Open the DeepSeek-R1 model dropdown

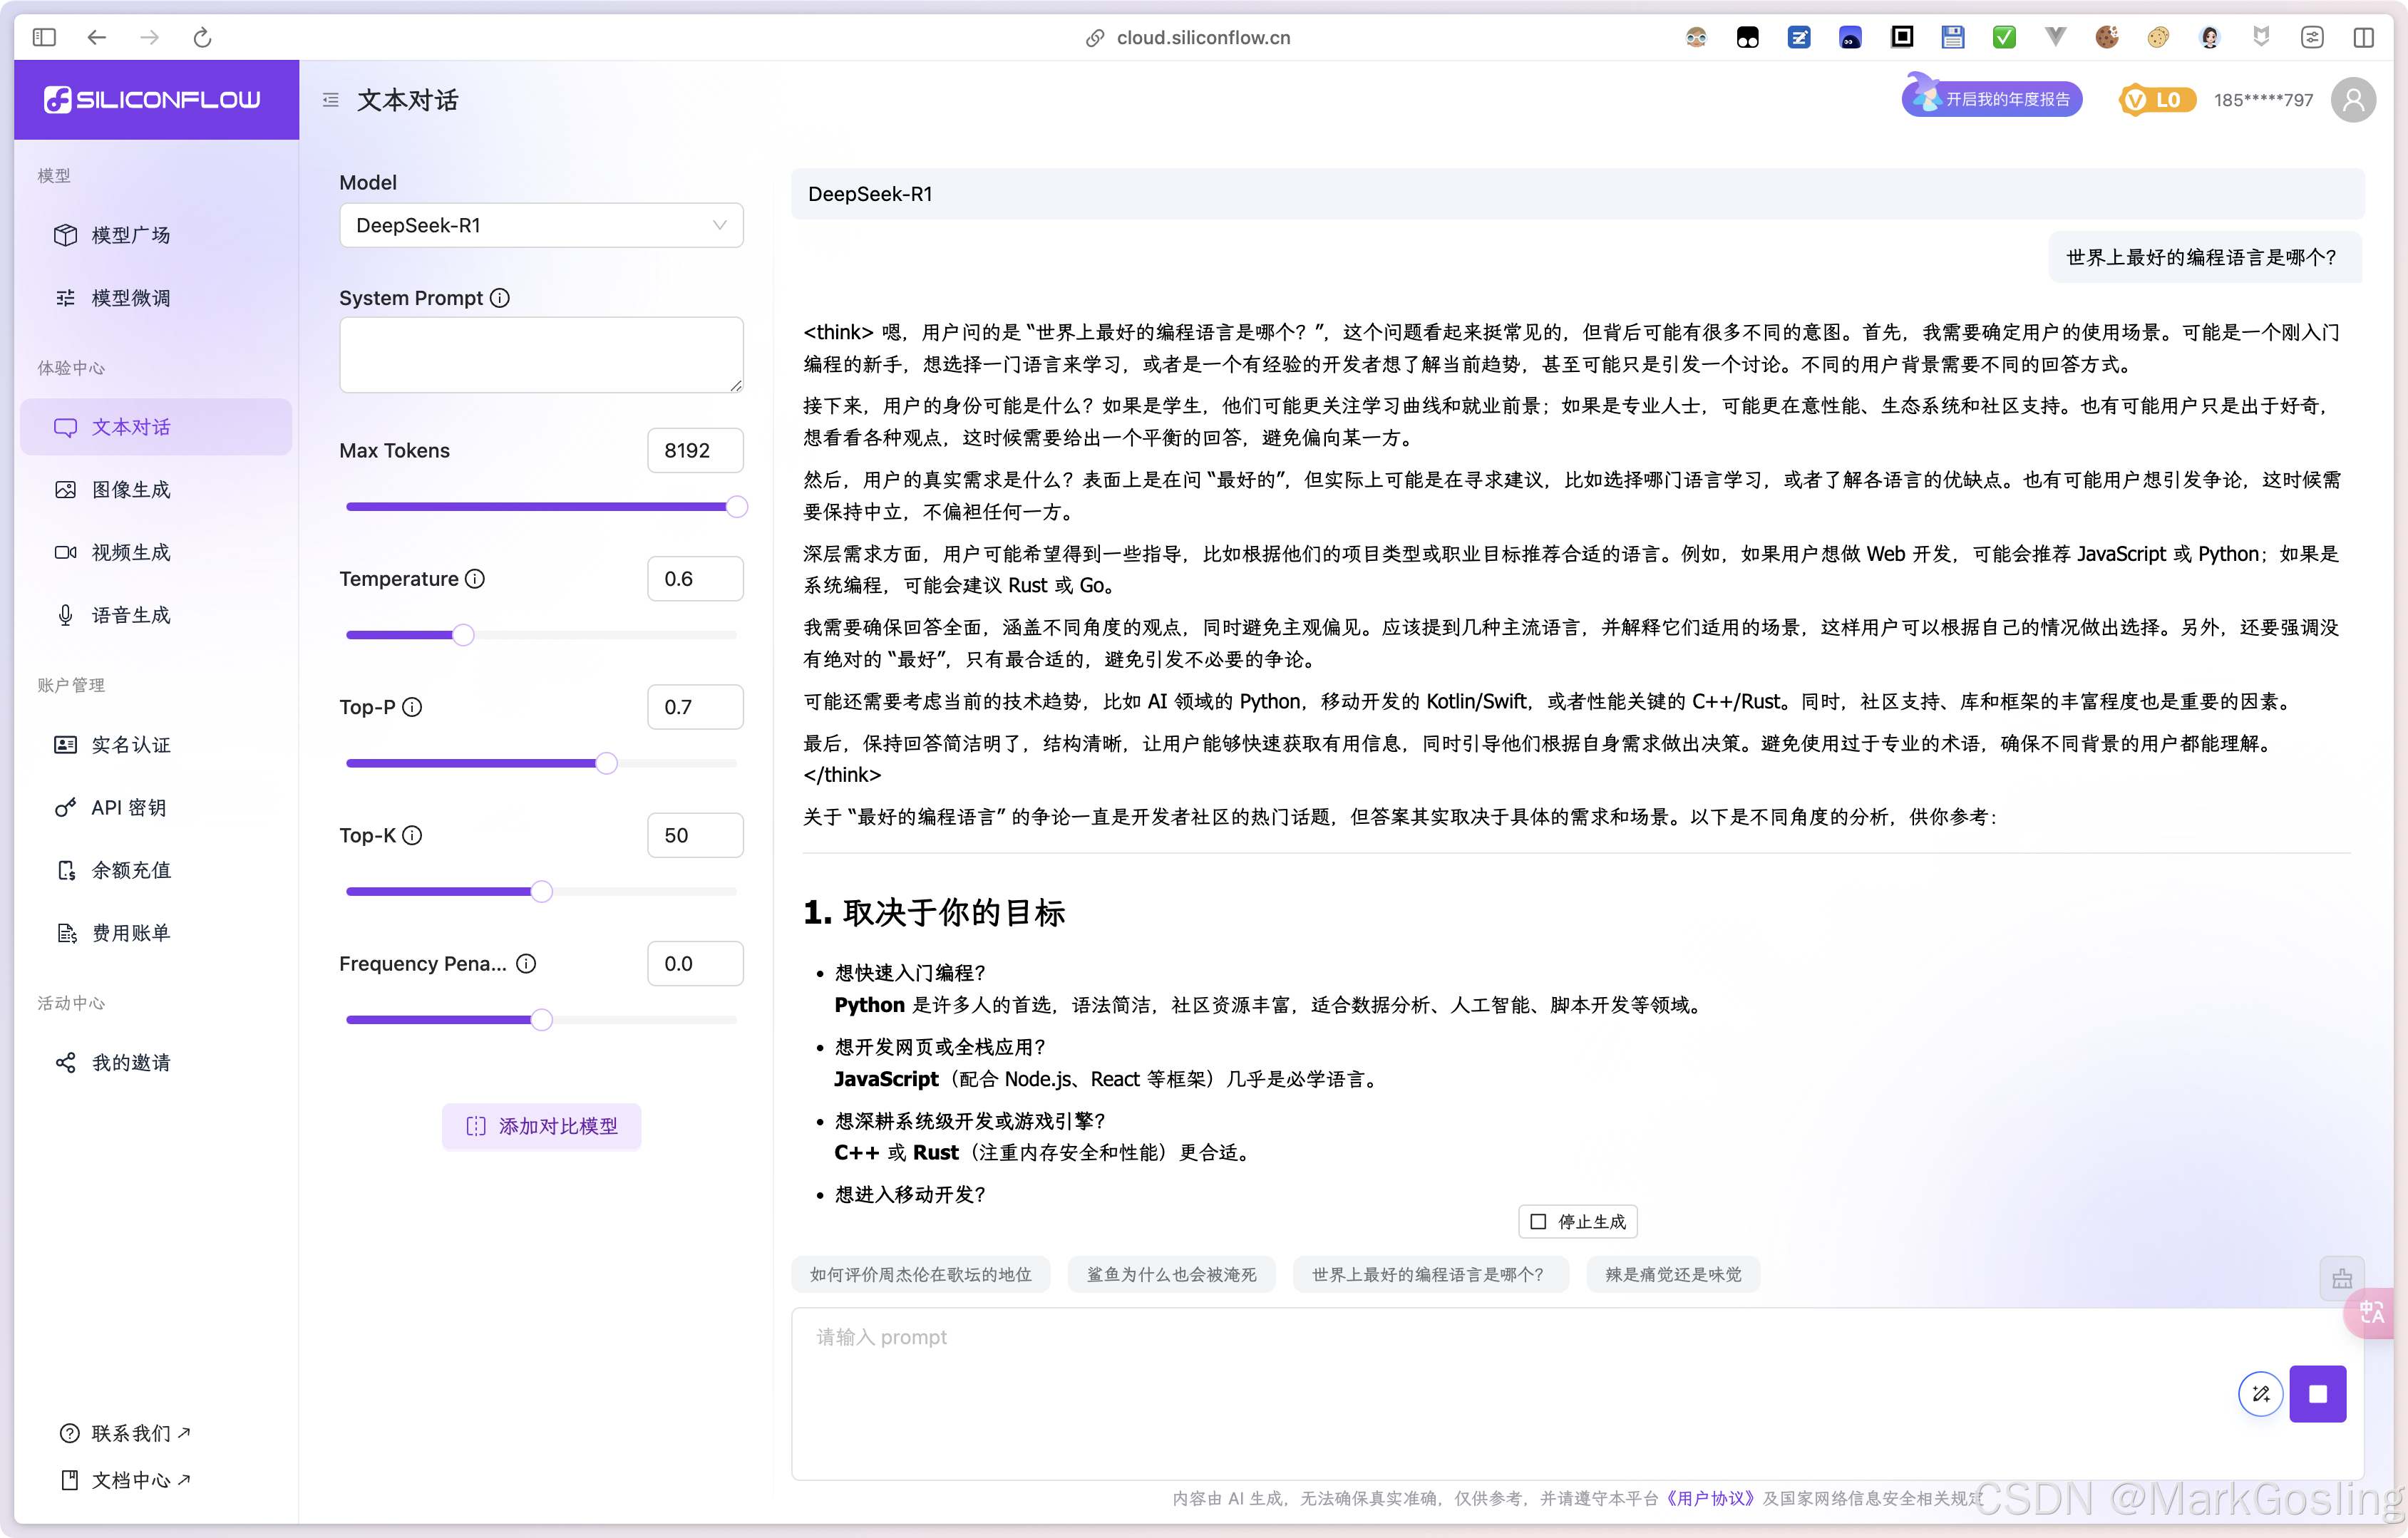(x=541, y=226)
